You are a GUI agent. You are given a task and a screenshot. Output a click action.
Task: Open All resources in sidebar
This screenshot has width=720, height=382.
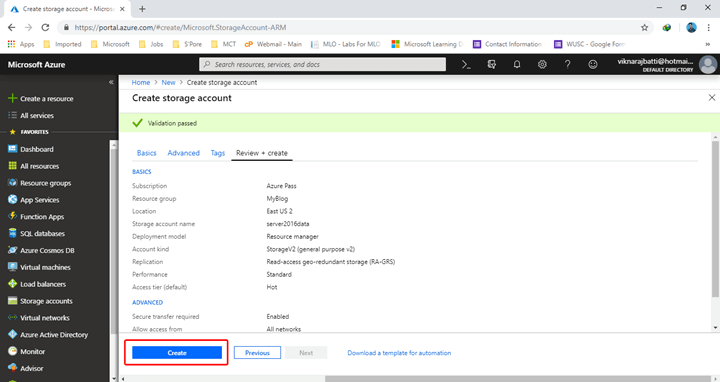(x=34, y=166)
